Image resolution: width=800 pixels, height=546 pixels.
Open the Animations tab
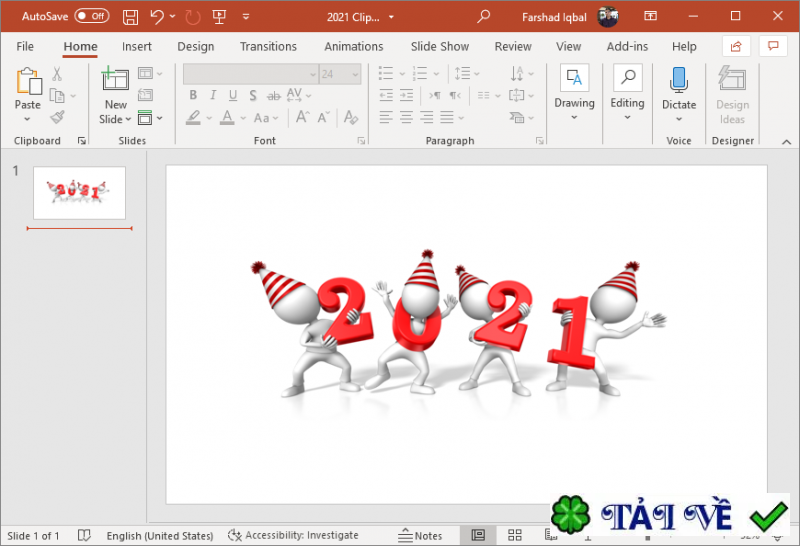pos(354,46)
